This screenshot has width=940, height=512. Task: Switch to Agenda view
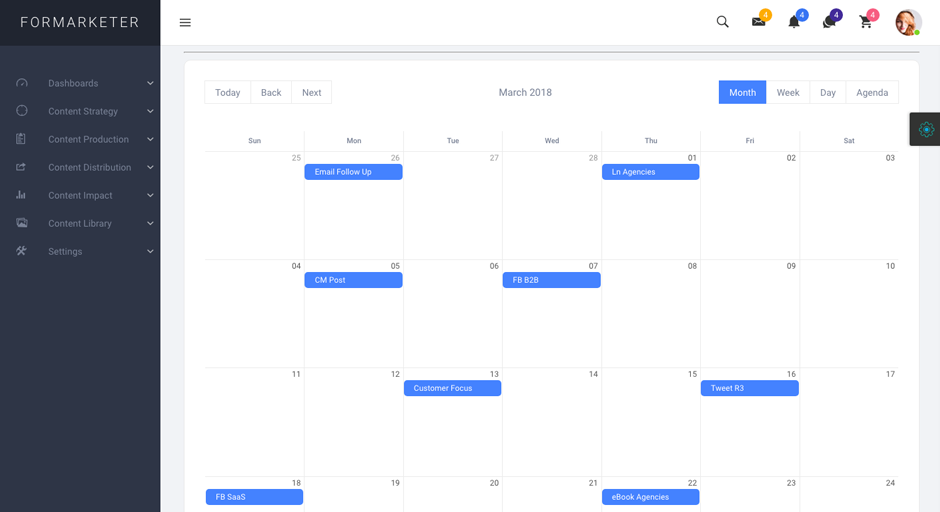tap(872, 92)
